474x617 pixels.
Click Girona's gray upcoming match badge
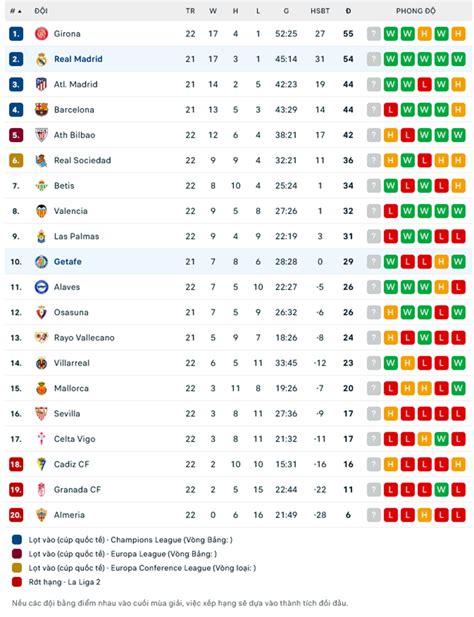pyautogui.click(x=374, y=34)
